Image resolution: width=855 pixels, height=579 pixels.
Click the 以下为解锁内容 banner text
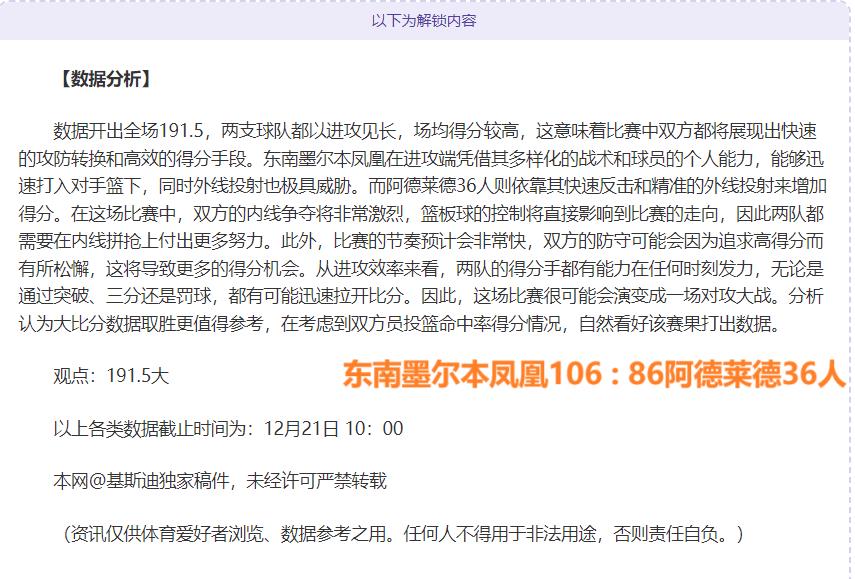pyautogui.click(x=424, y=21)
